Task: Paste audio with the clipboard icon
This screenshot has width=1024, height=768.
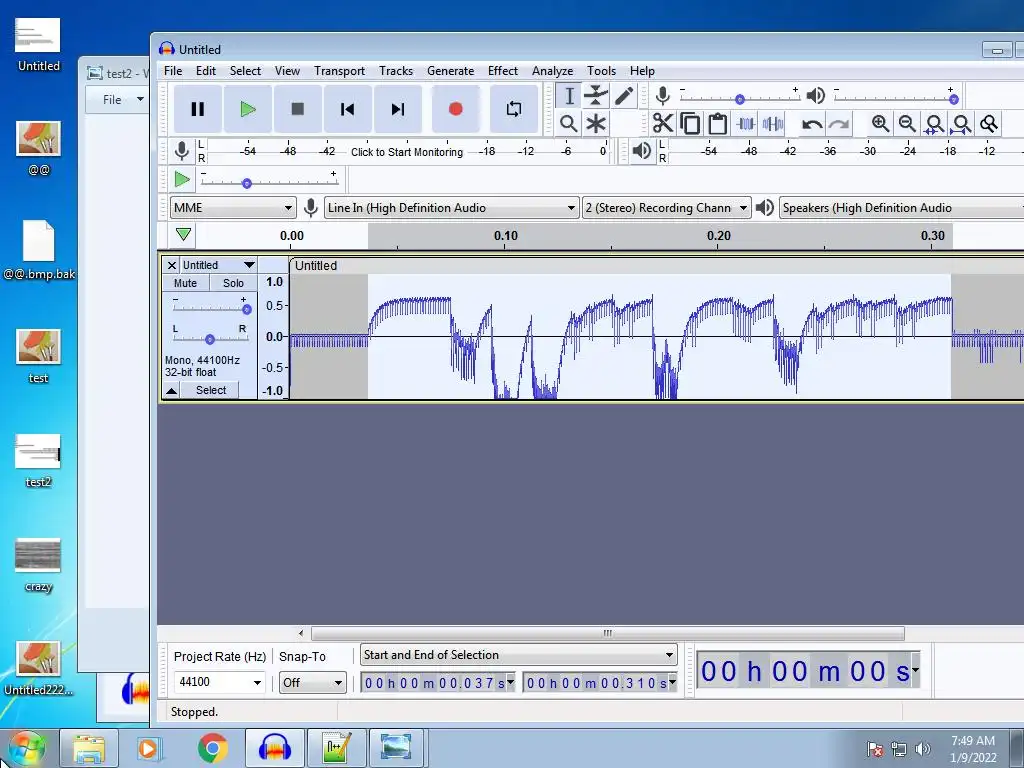Action: pos(718,123)
